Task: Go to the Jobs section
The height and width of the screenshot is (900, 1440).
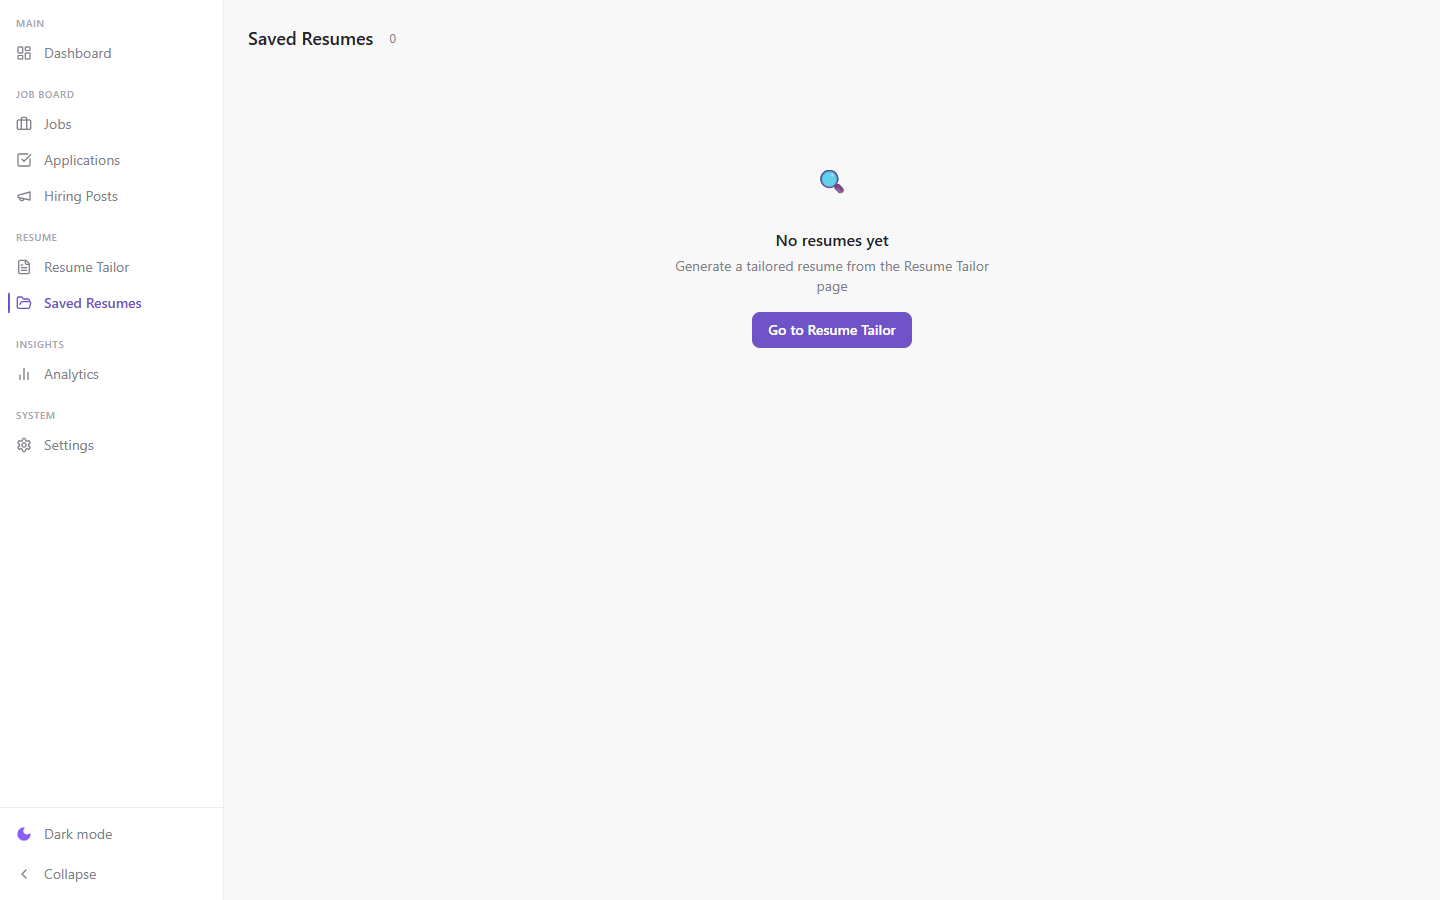Action: coord(111,124)
